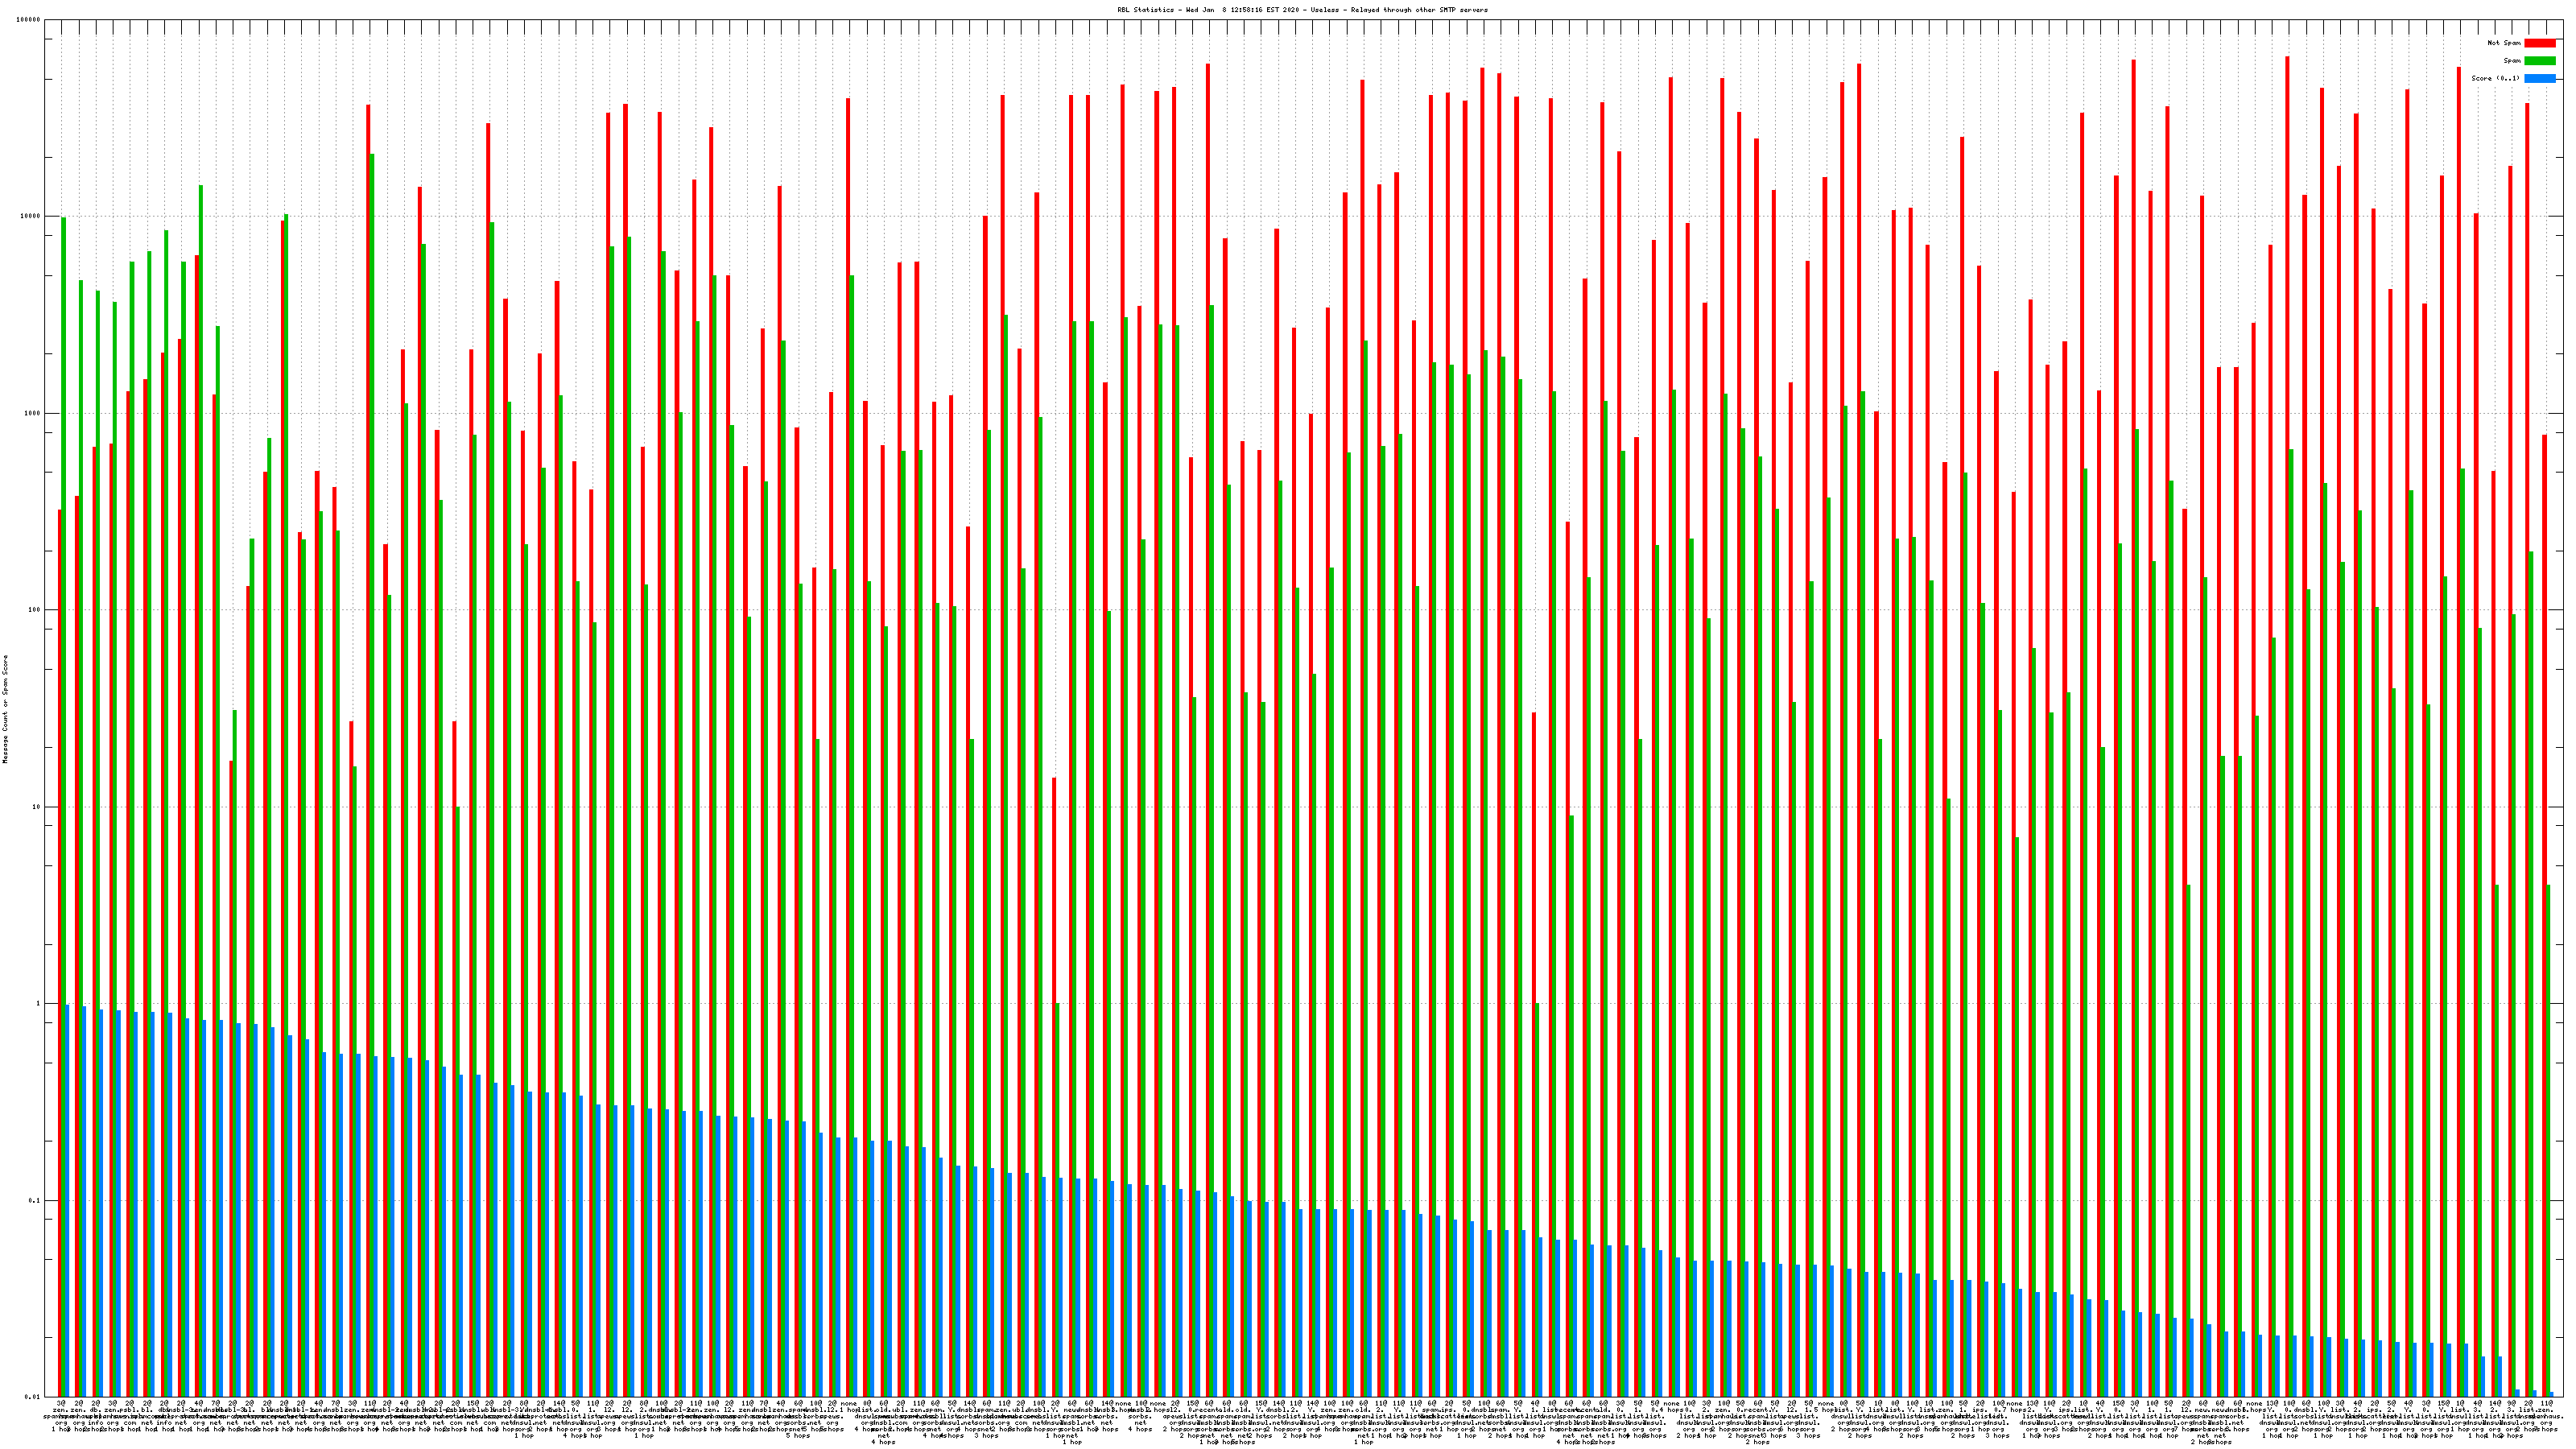2576x1449 pixels.
Task: Click the 0.01 y-axis tick label
Action: tap(33, 1396)
